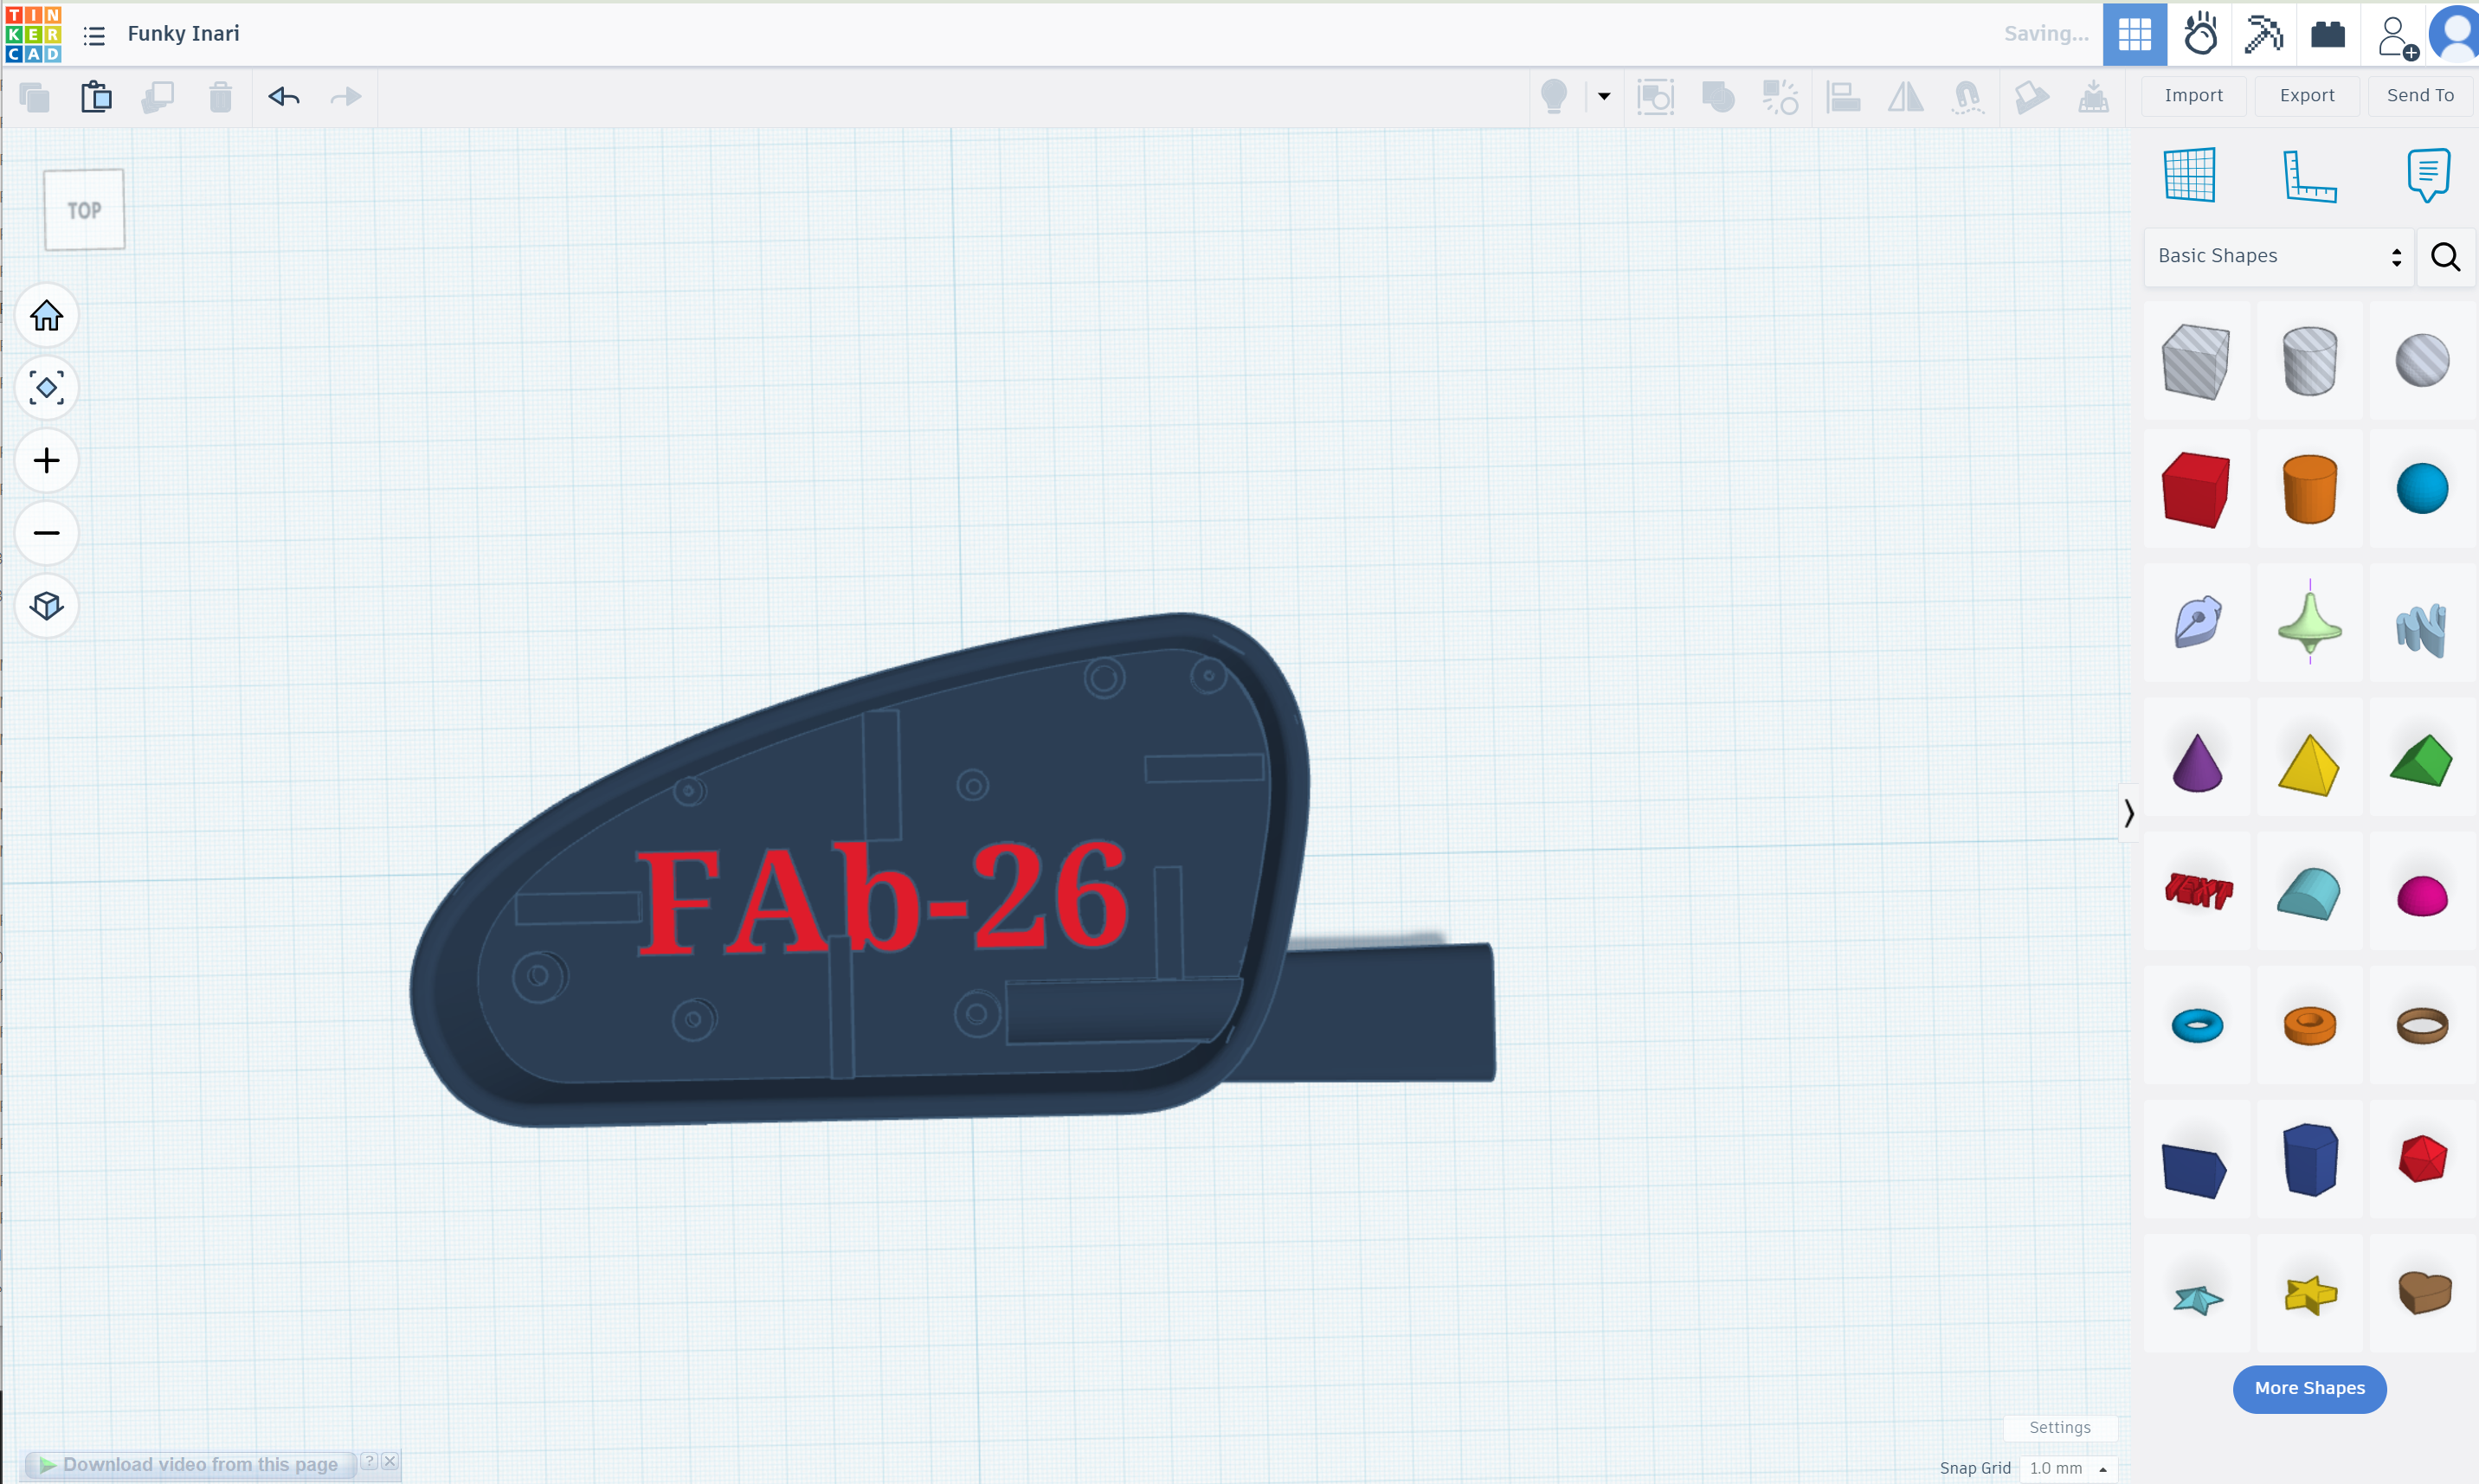Viewport: 2479px width, 1484px height.
Task: Switch to the Blocks pickaxe view
Action: pyautogui.click(x=2263, y=35)
